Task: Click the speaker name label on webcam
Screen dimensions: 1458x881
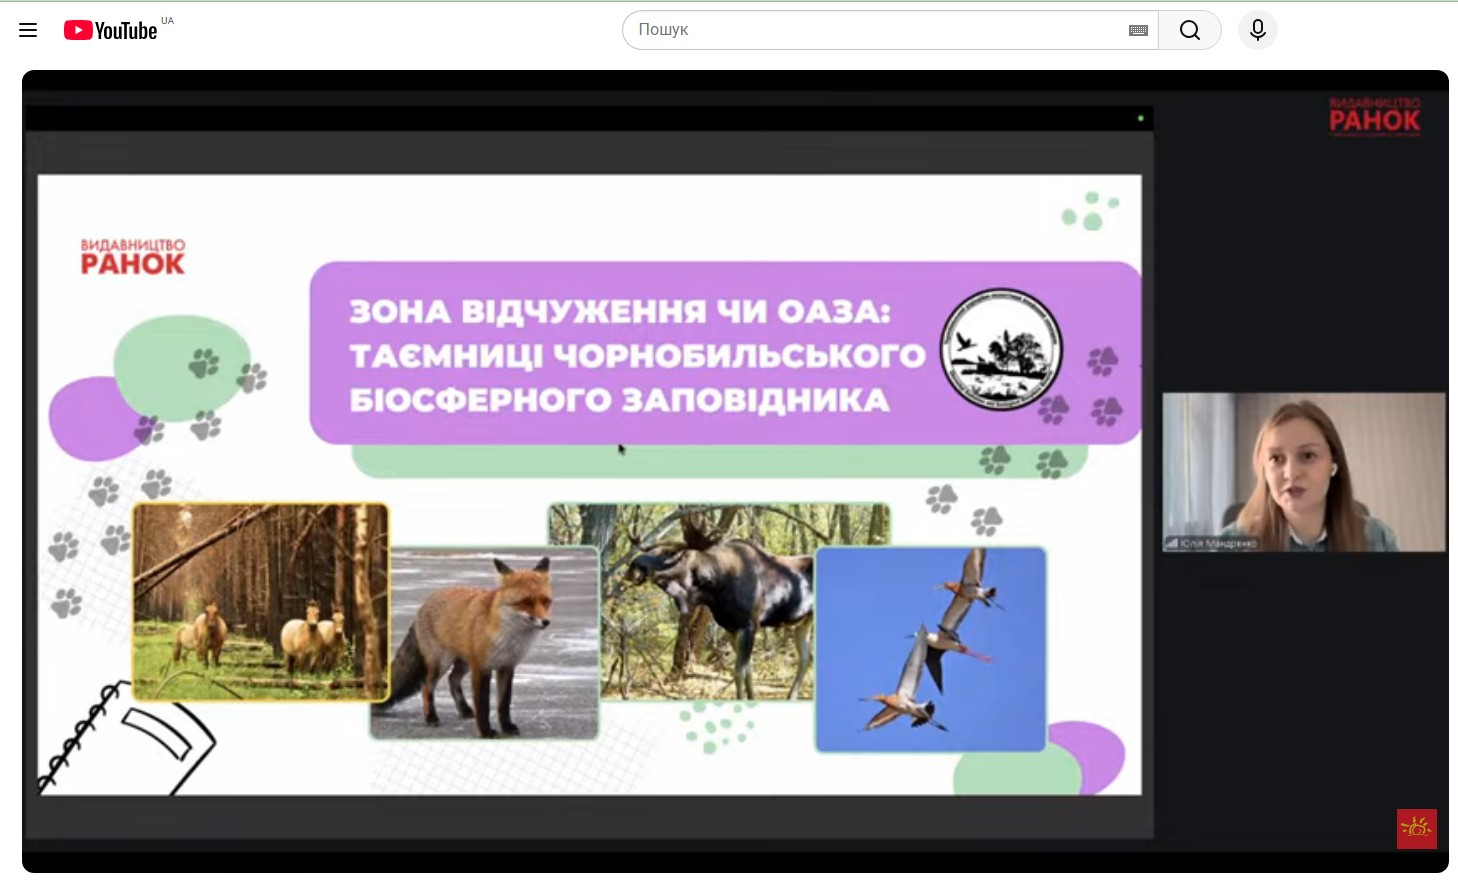Action: click(1217, 544)
